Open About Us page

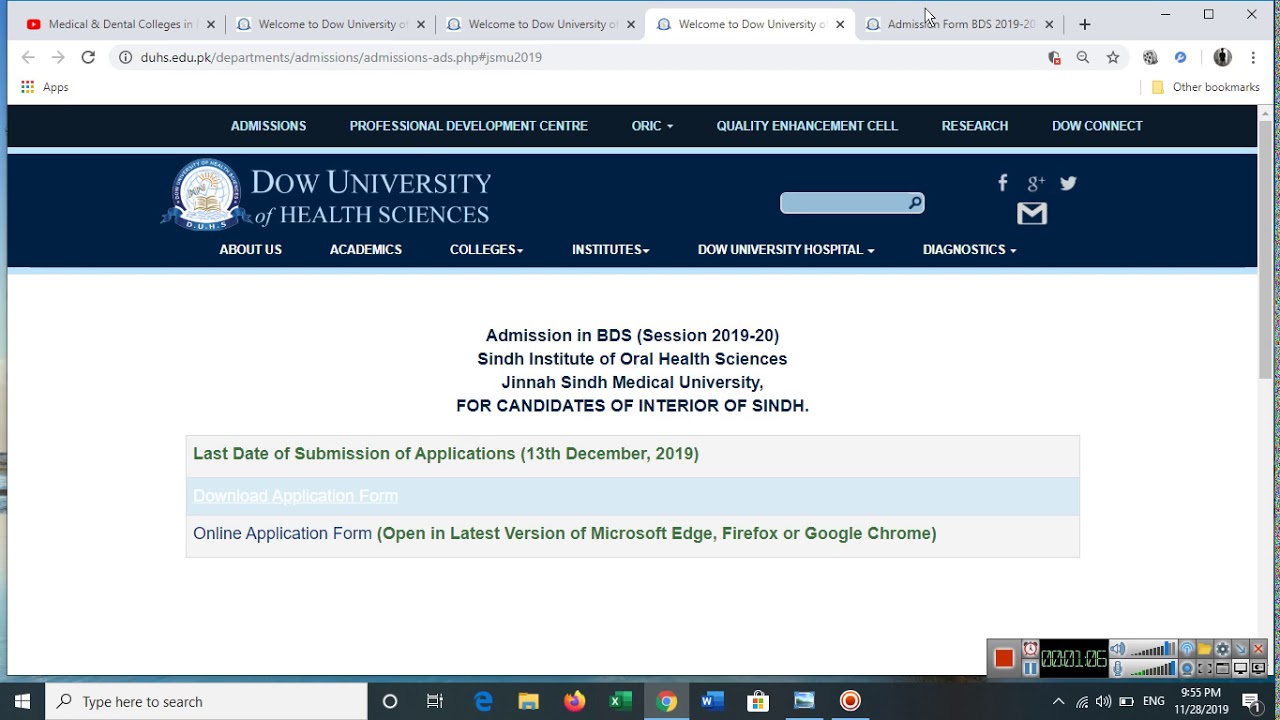coord(251,250)
